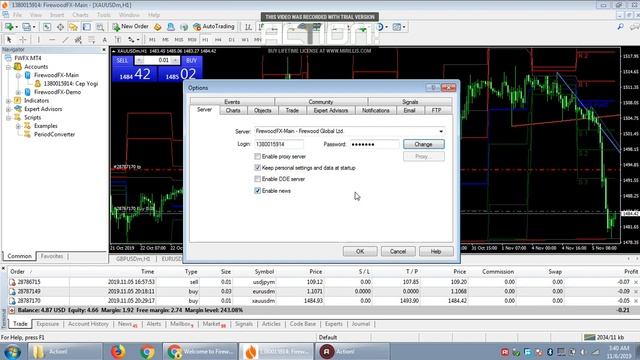
Task: Expand the Expert Advisors tree node
Action: pos(8,109)
